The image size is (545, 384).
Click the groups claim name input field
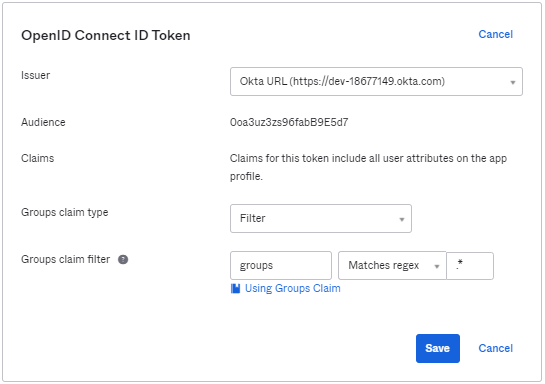pos(281,266)
